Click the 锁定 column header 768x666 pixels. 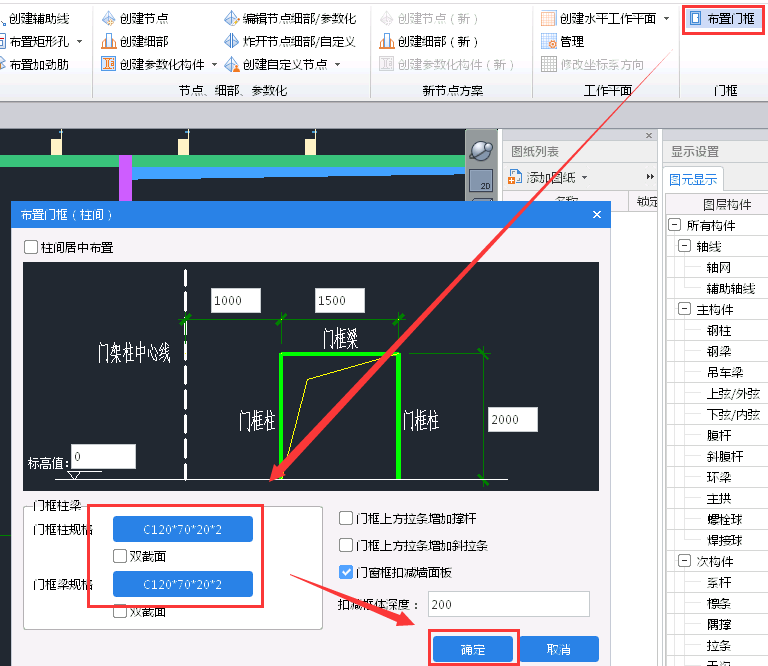point(646,201)
